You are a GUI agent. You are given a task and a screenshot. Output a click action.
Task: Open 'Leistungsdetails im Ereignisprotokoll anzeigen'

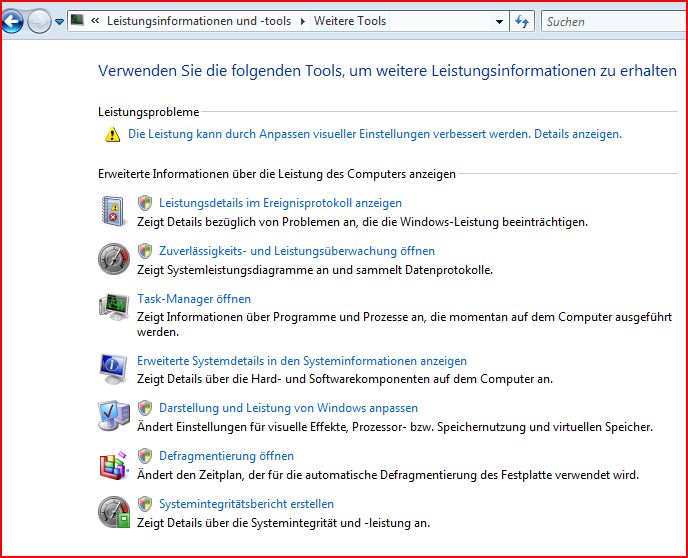[280, 203]
